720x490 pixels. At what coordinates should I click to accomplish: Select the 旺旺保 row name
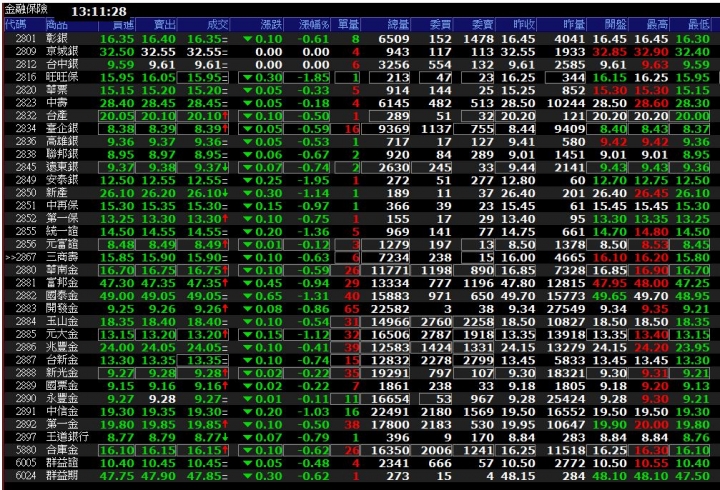[x=62, y=77]
